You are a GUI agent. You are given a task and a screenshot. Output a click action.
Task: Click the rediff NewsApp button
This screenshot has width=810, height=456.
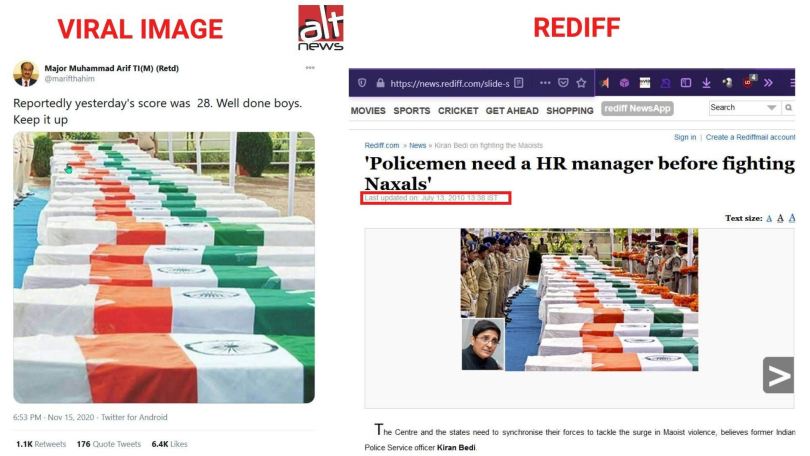(x=637, y=108)
